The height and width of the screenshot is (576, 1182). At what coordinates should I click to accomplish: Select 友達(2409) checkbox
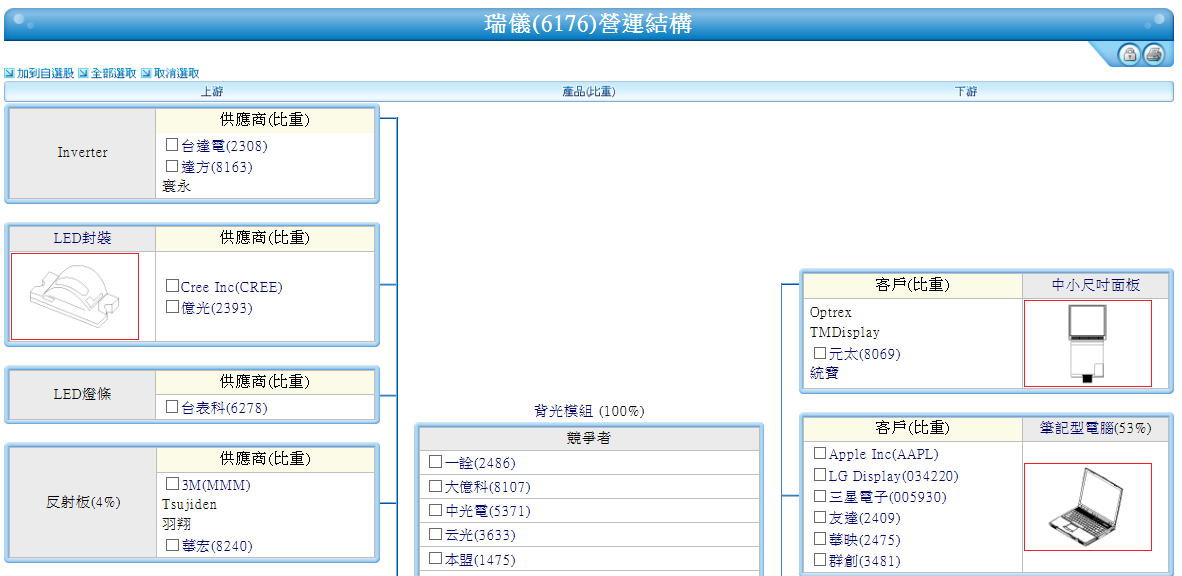(819, 517)
